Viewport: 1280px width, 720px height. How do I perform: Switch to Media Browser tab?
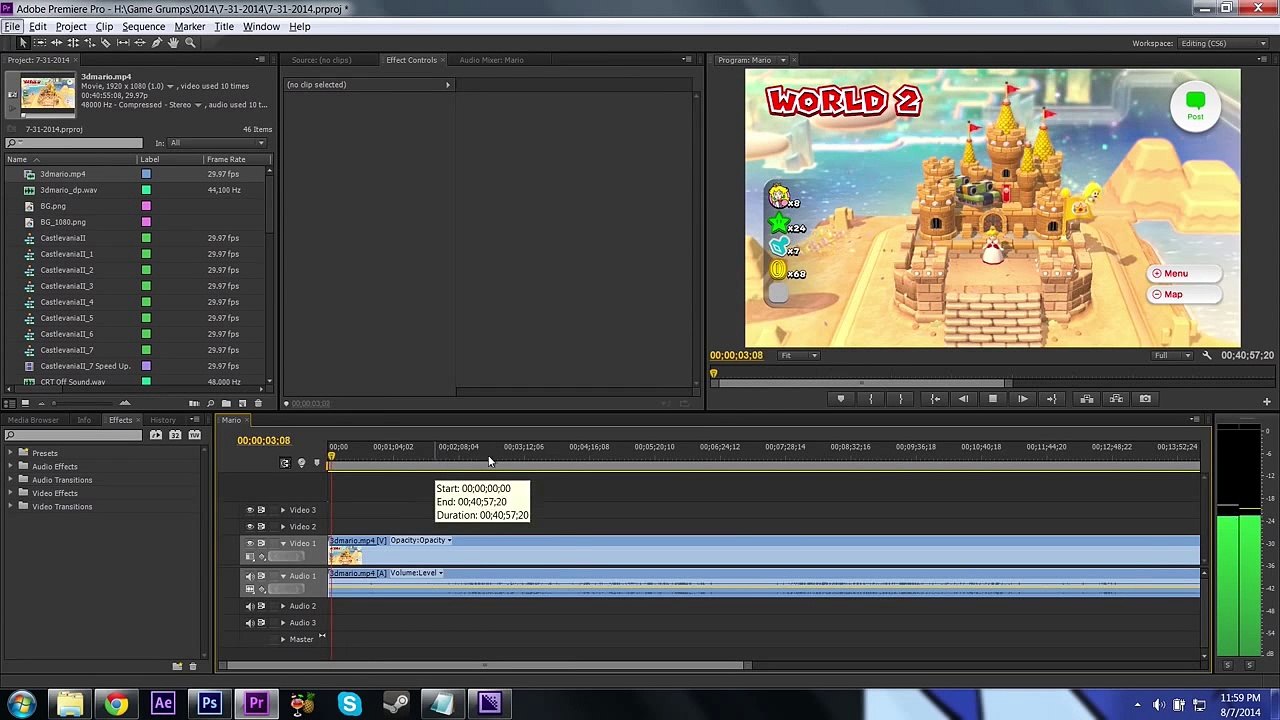click(x=33, y=420)
